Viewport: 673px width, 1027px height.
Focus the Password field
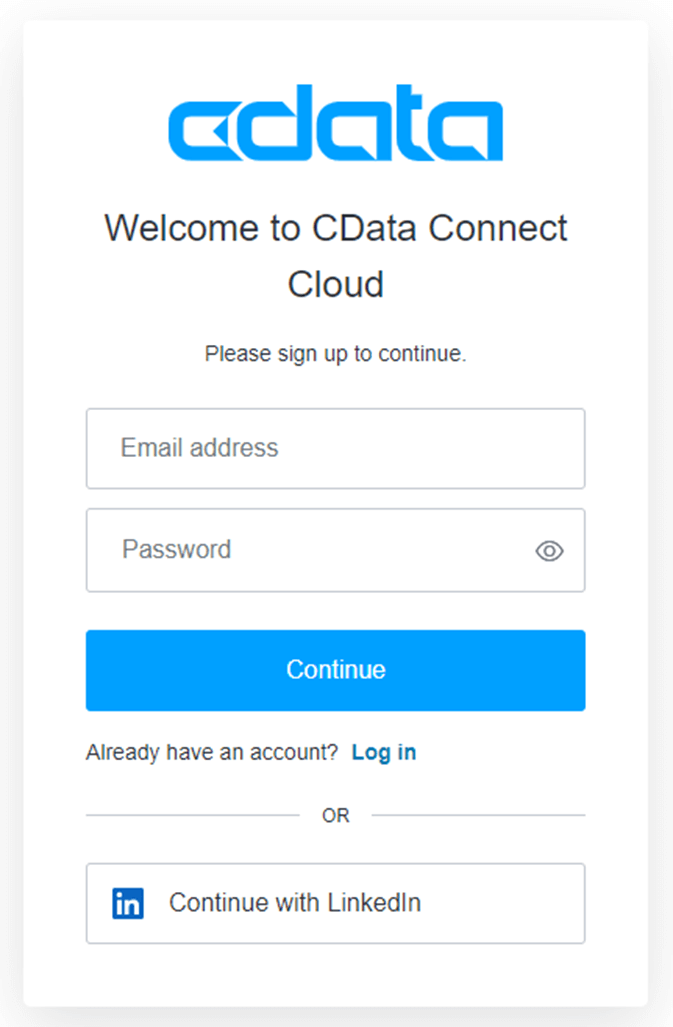[x=310, y=550]
